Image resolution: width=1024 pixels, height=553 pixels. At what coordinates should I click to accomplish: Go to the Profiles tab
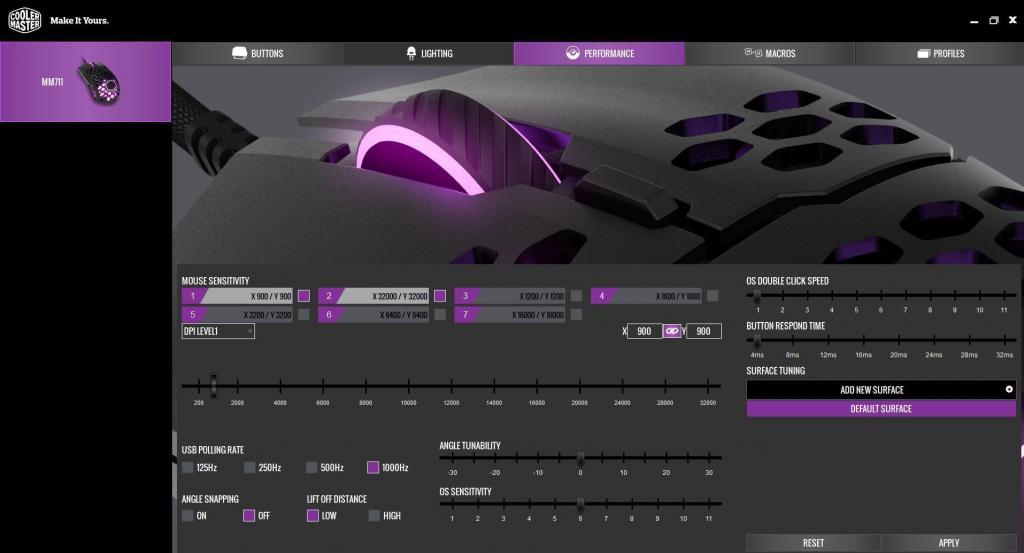(x=940, y=53)
